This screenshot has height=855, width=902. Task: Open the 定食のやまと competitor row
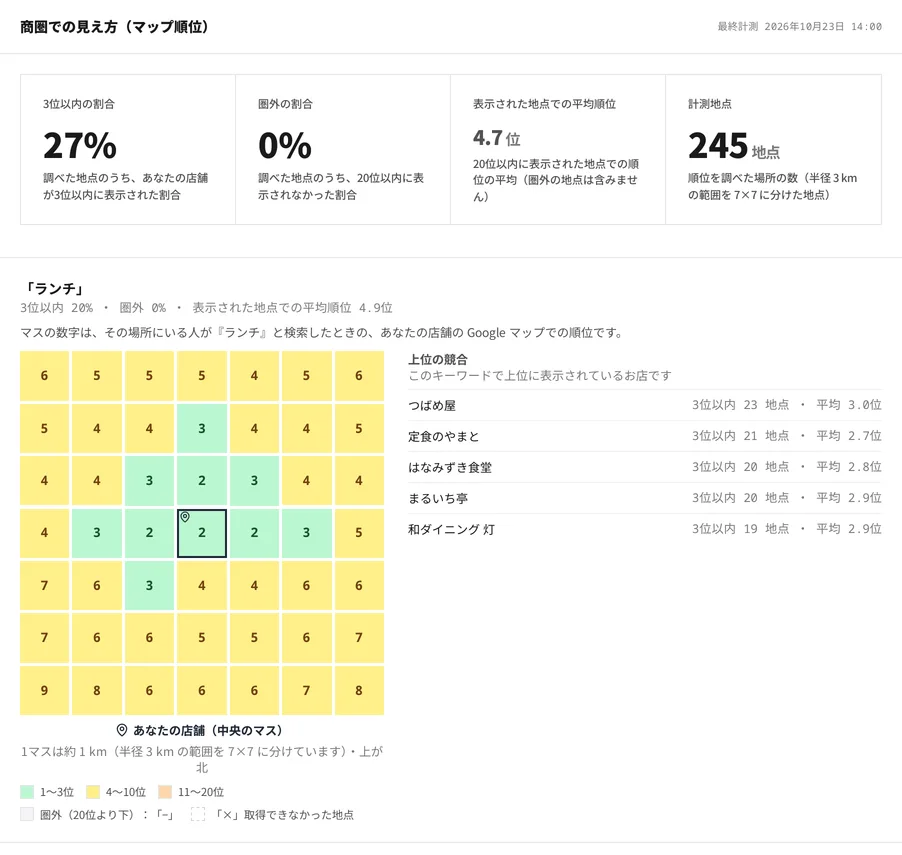645,436
